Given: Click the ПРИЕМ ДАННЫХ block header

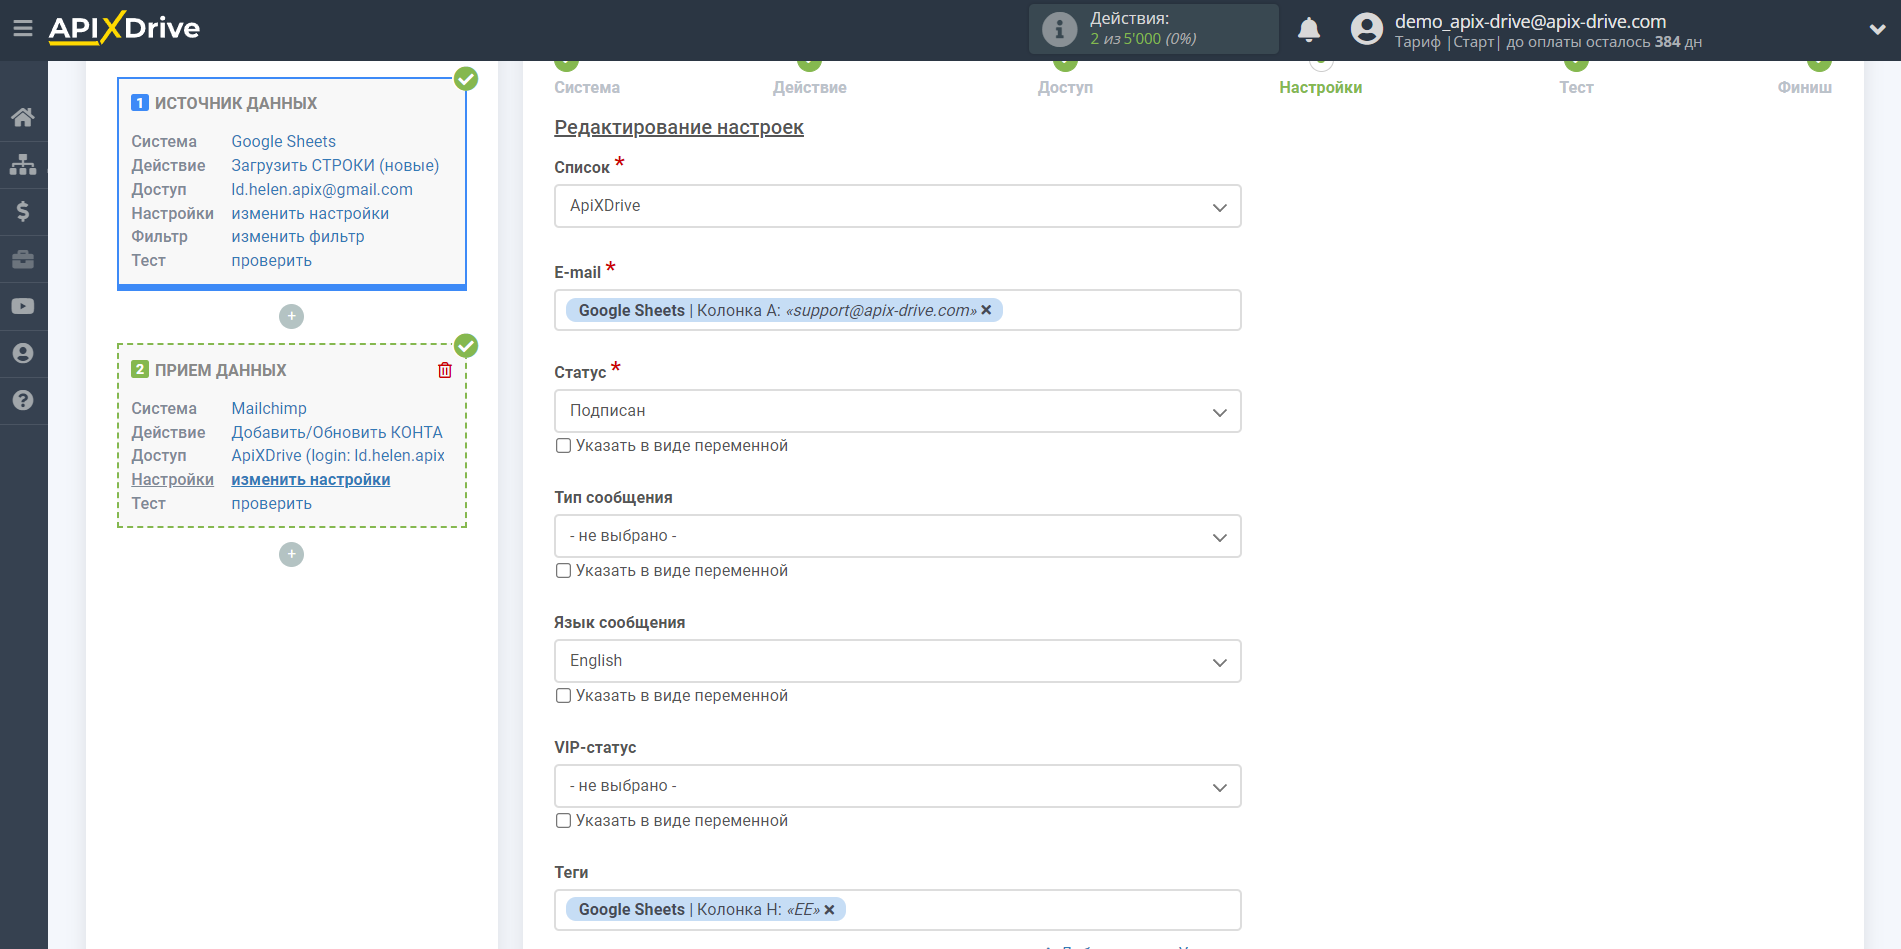Looking at the screenshot, I should [x=209, y=371].
